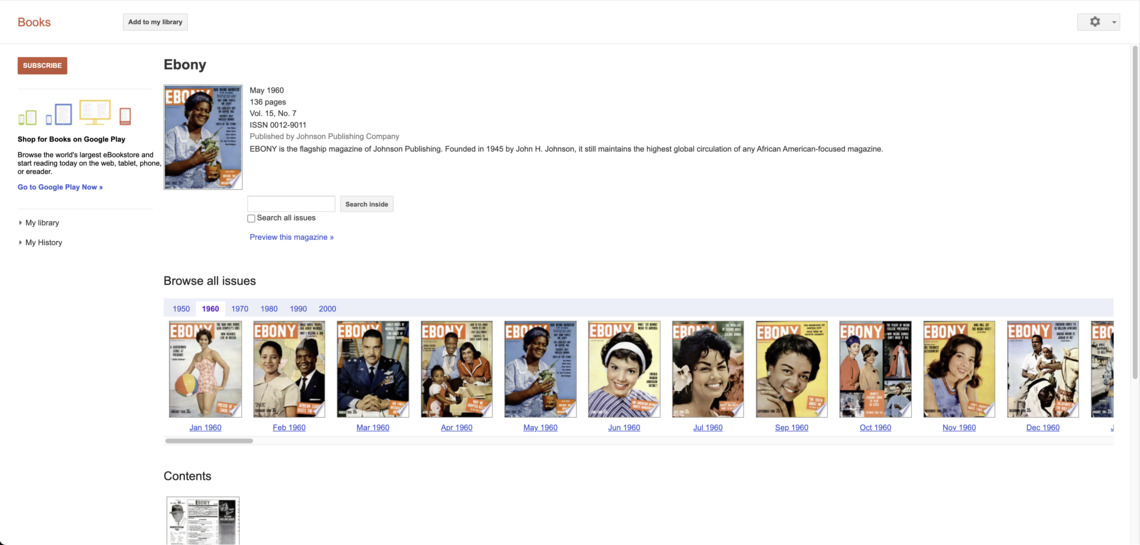Screen dimensions: 1140x545
Task: Focus the search inside text field
Action: 291,204
